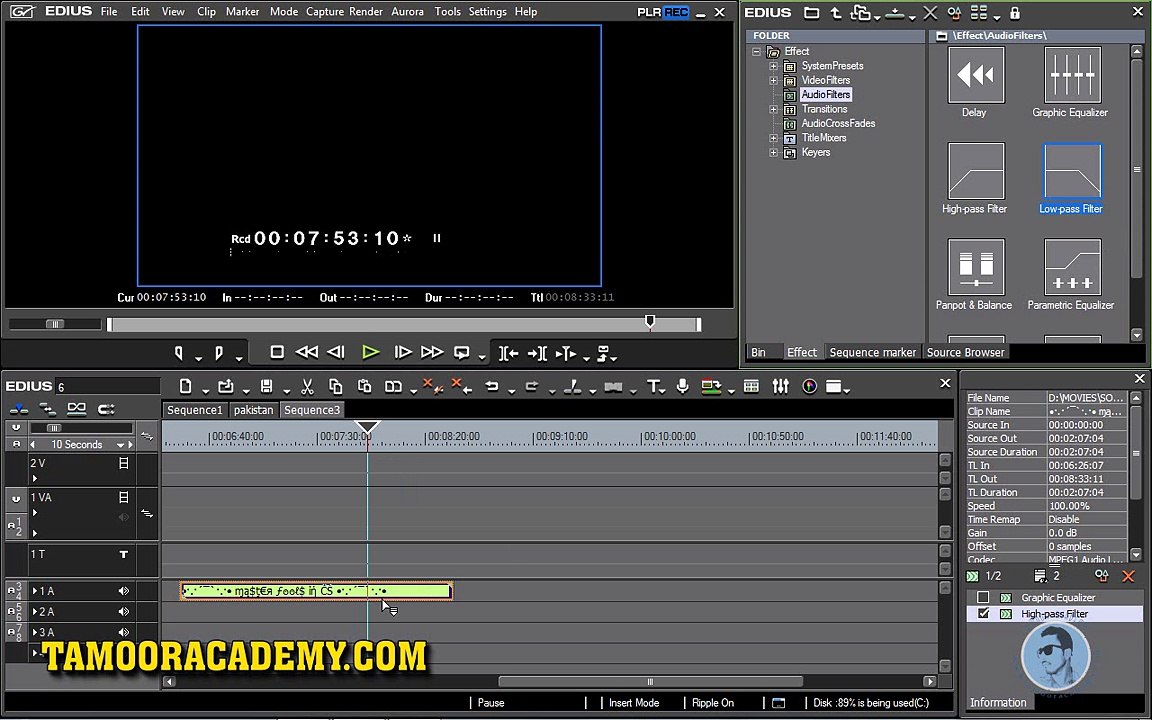
Task: Click the Lock icon in Effect palette
Action: (1015, 12)
